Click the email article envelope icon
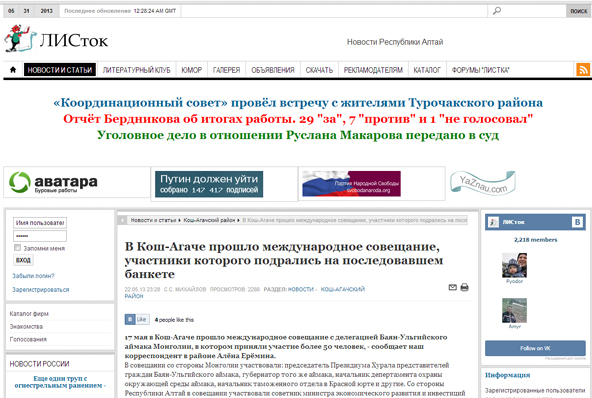Image resolution: width=592 pixels, height=398 pixels. pos(453,288)
